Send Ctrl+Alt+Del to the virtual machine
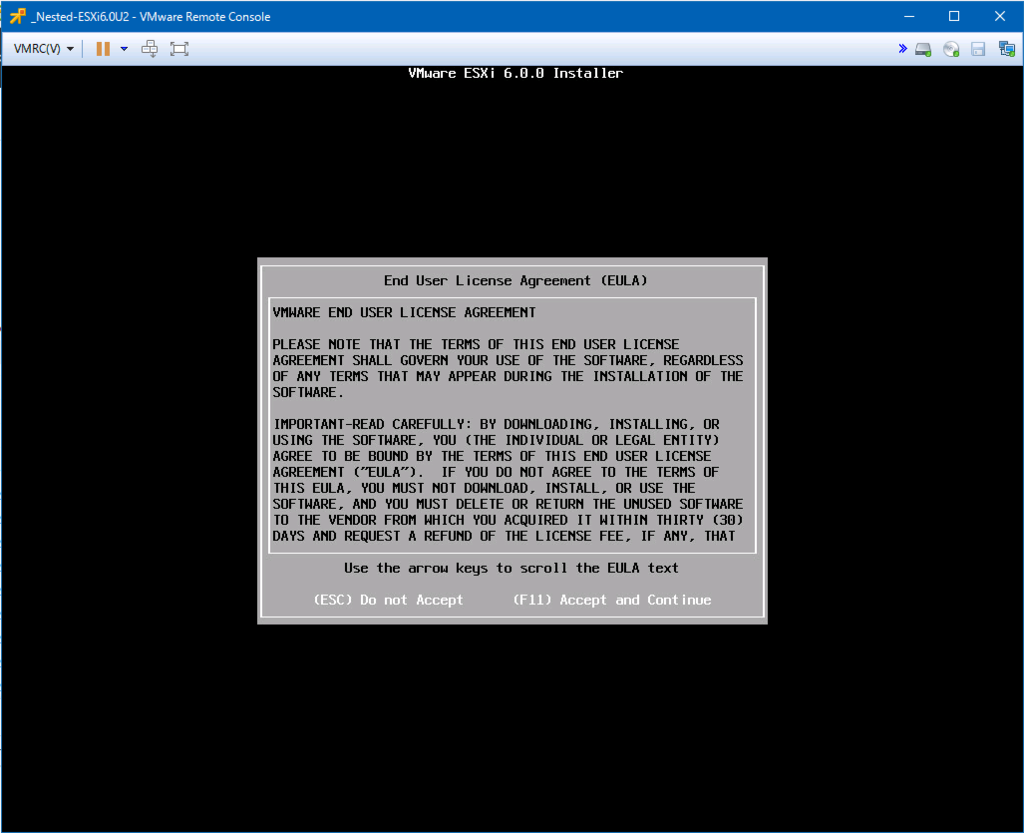The width and height of the screenshot is (1024, 833). (x=150, y=49)
